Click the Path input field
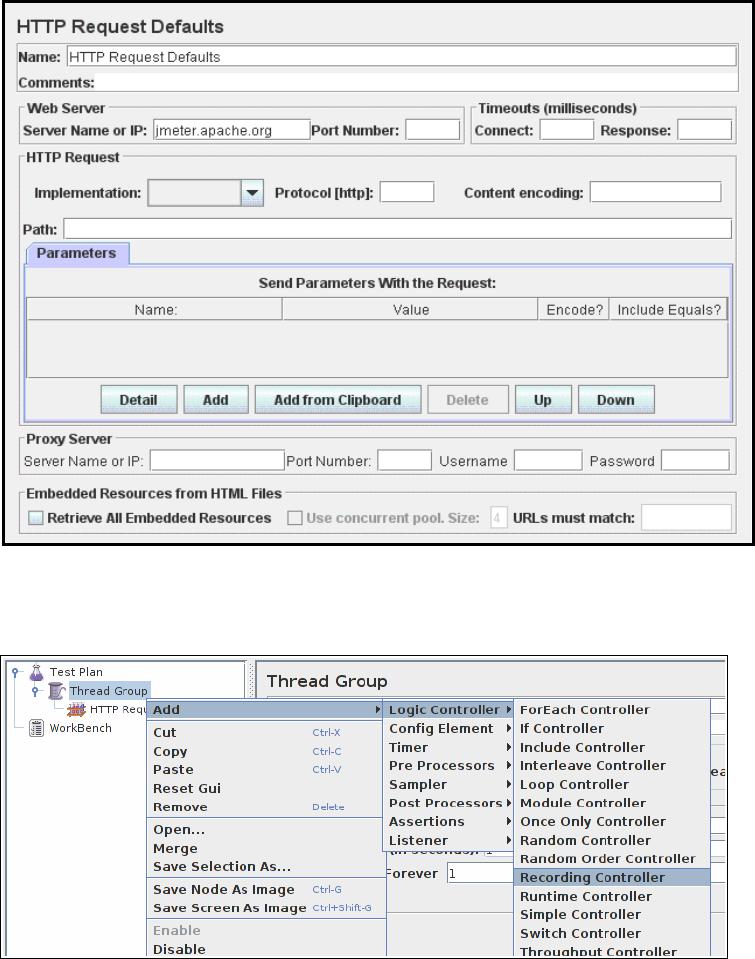Screen dimensions: 755x959 coord(397,229)
